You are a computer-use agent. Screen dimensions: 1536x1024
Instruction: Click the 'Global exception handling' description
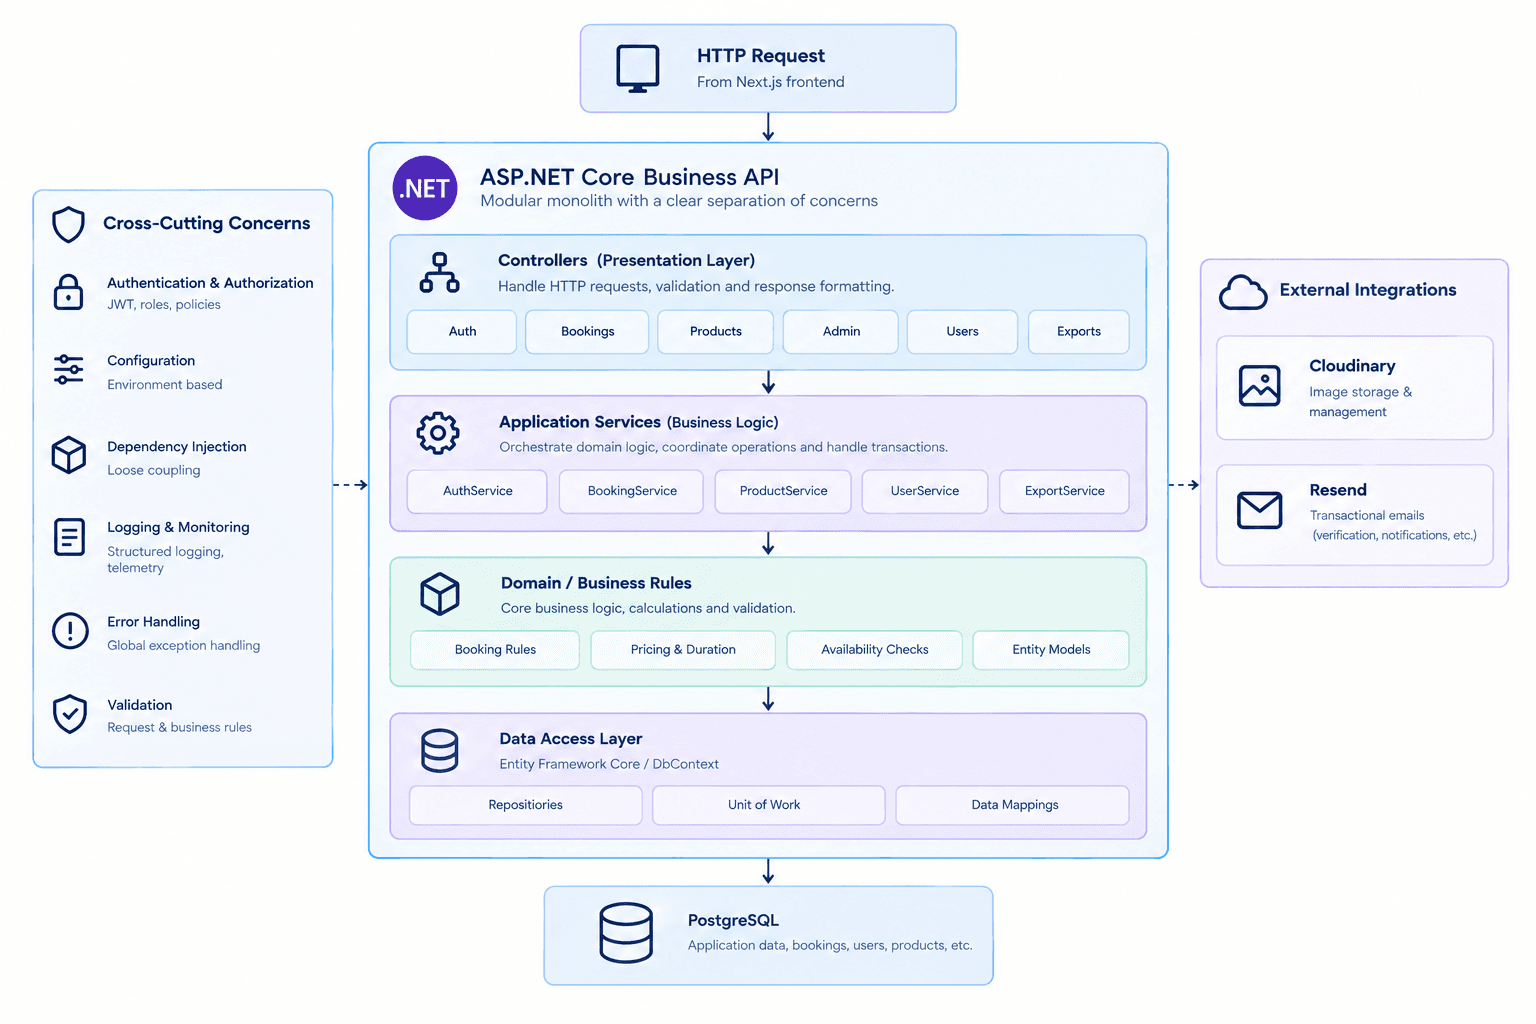pos(184,646)
